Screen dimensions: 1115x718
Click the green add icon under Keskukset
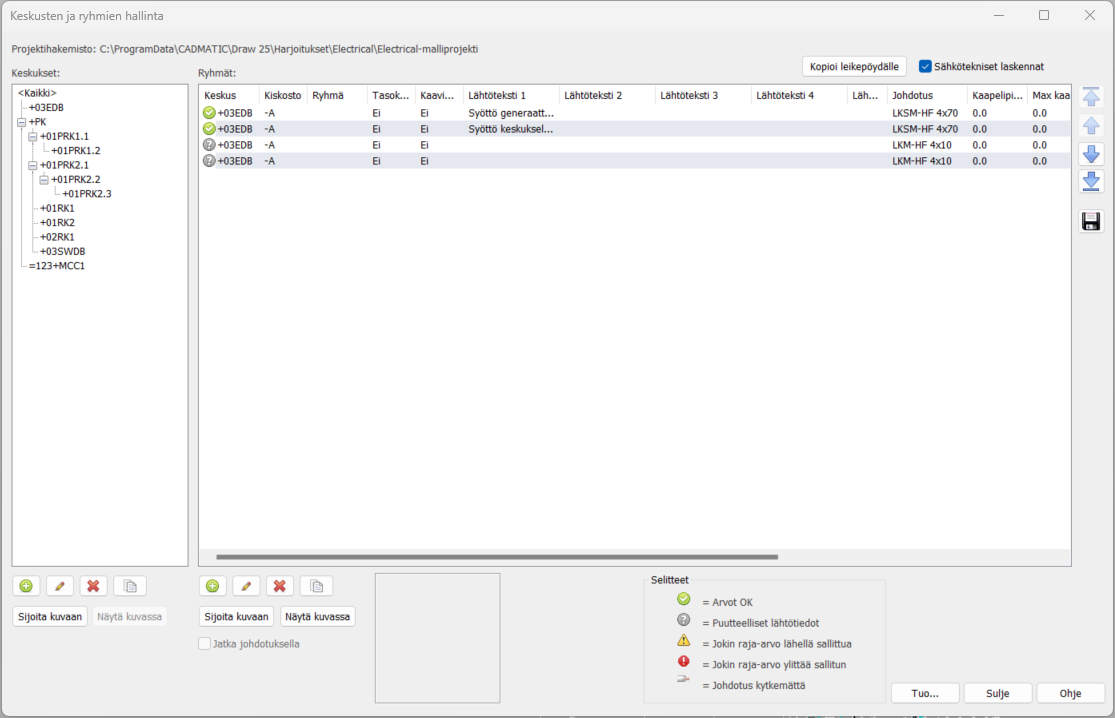pyautogui.click(x=26, y=586)
